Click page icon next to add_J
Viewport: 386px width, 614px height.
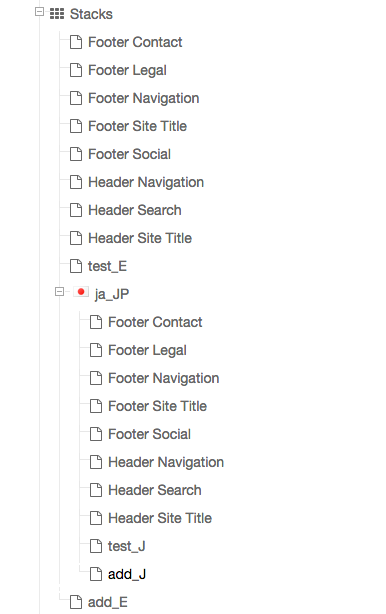[96, 574]
